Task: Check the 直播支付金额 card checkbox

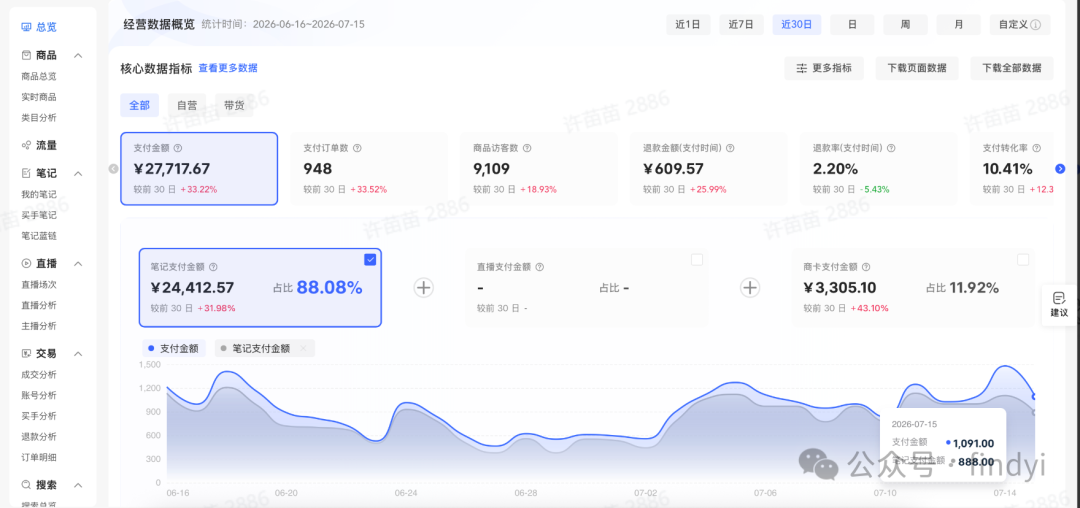Action: pyautogui.click(x=697, y=260)
